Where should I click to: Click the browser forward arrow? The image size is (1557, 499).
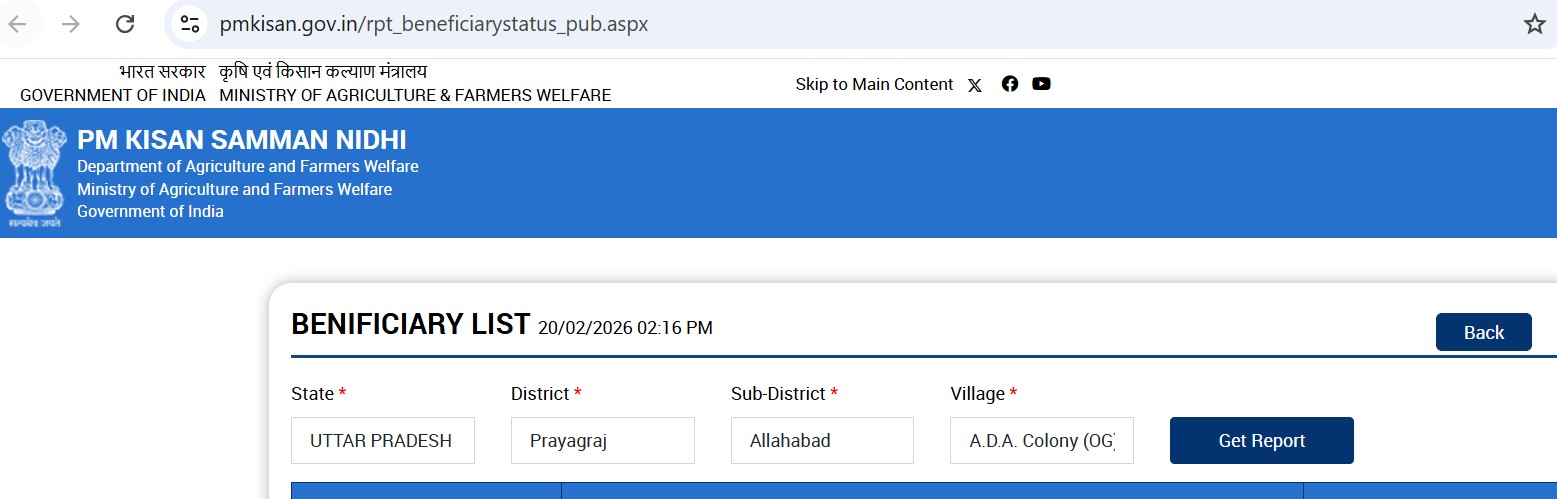point(71,24)
